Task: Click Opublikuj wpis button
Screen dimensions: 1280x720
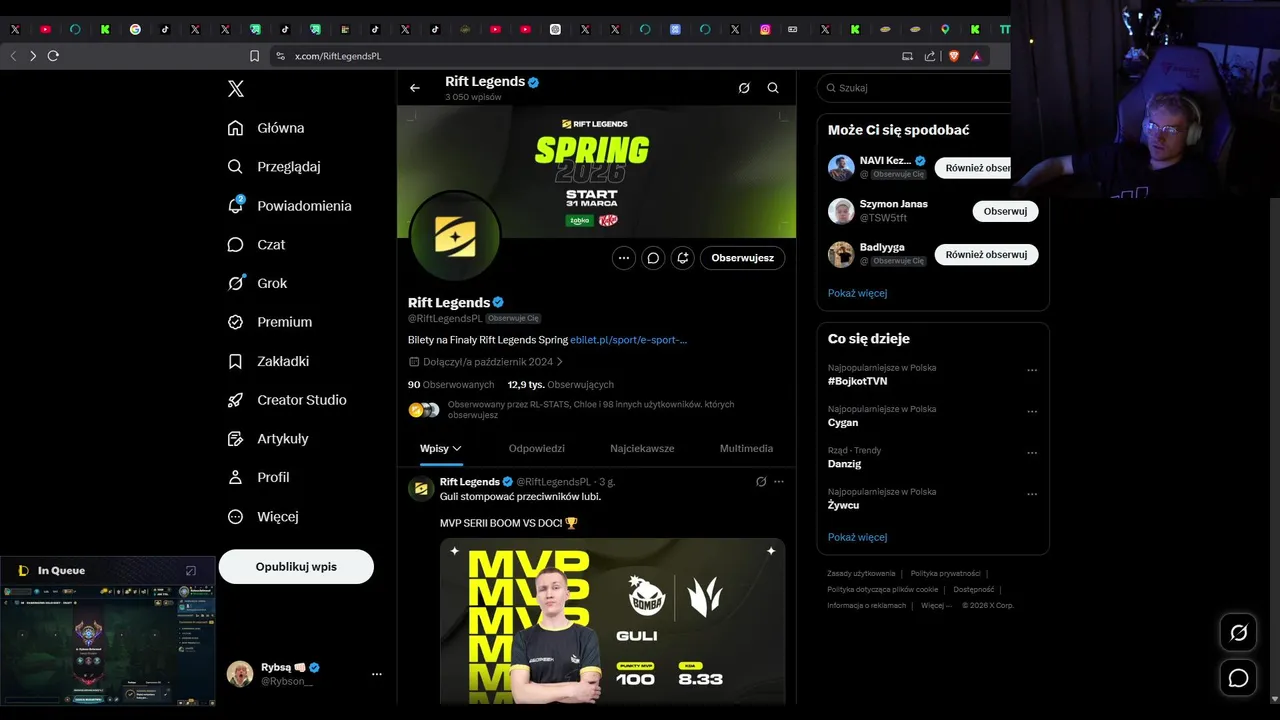Action: click(296, 566)
